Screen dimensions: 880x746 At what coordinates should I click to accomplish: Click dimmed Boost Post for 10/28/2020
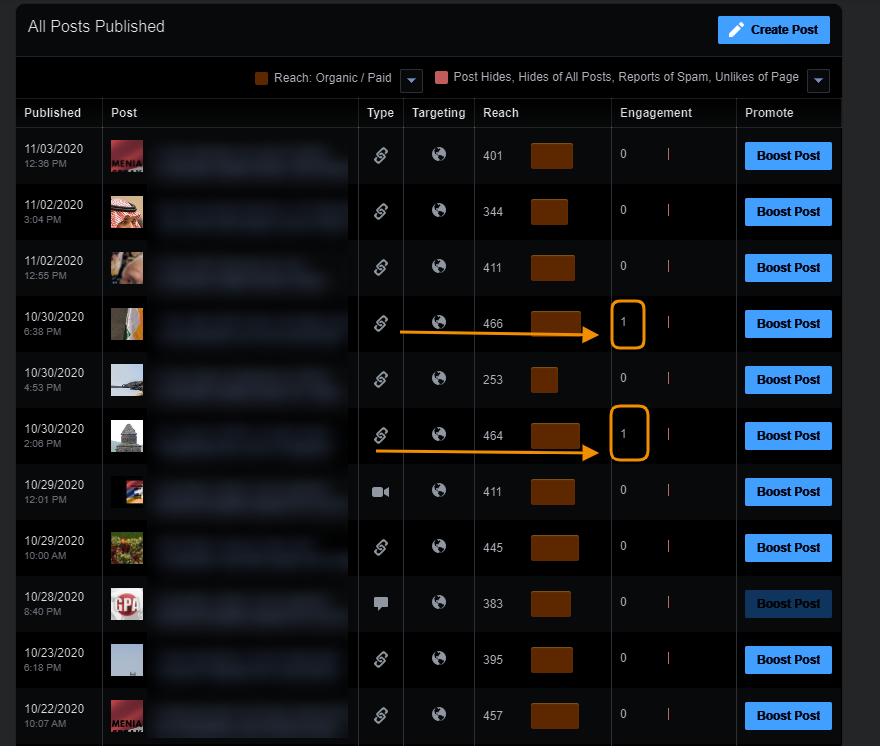tap(788, 603)
